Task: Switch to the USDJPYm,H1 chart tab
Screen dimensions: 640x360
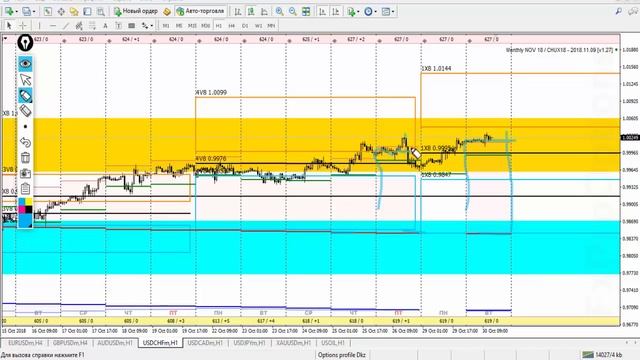Action: pyautogui.click(x=249, y=343)
